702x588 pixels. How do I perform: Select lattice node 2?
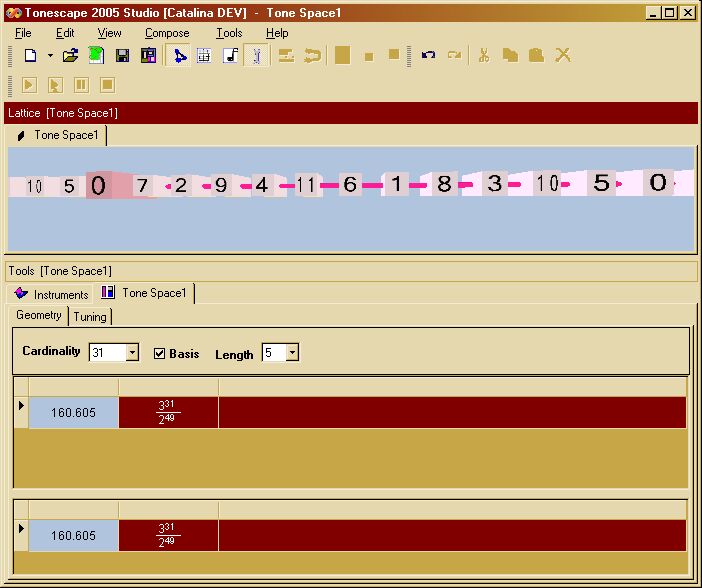[180, 185]
